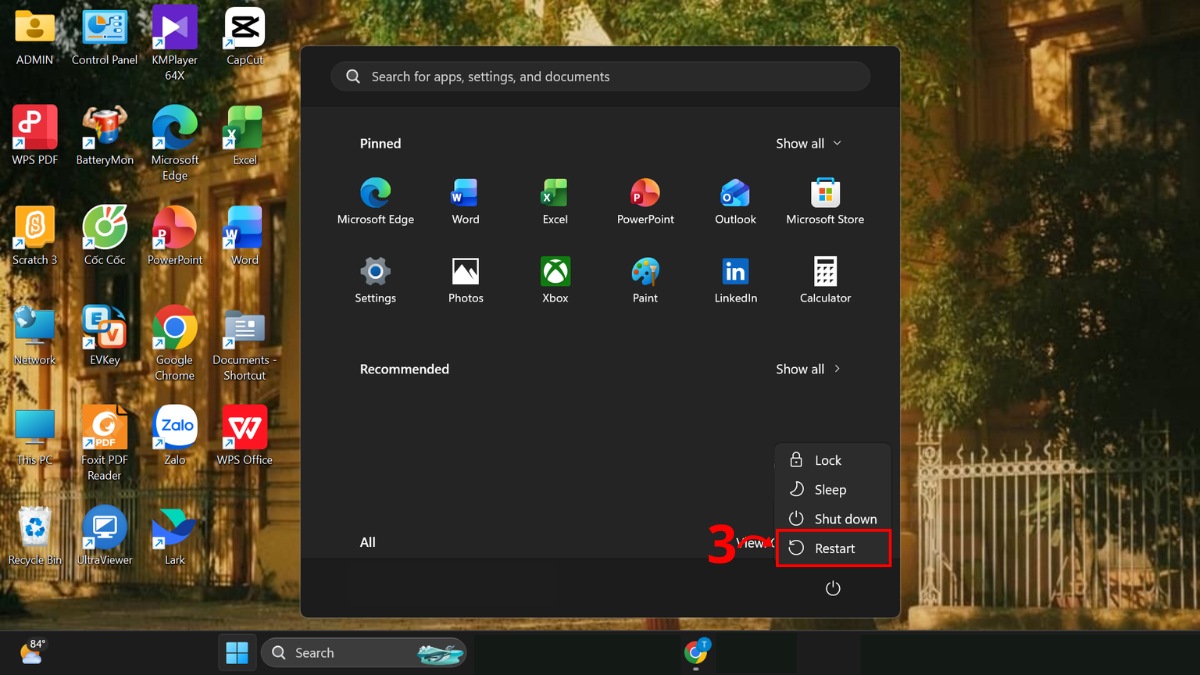The image size is (1200, 675).
Task: Launch Xbox app from pinned apps
Action: tap(555, 280)
